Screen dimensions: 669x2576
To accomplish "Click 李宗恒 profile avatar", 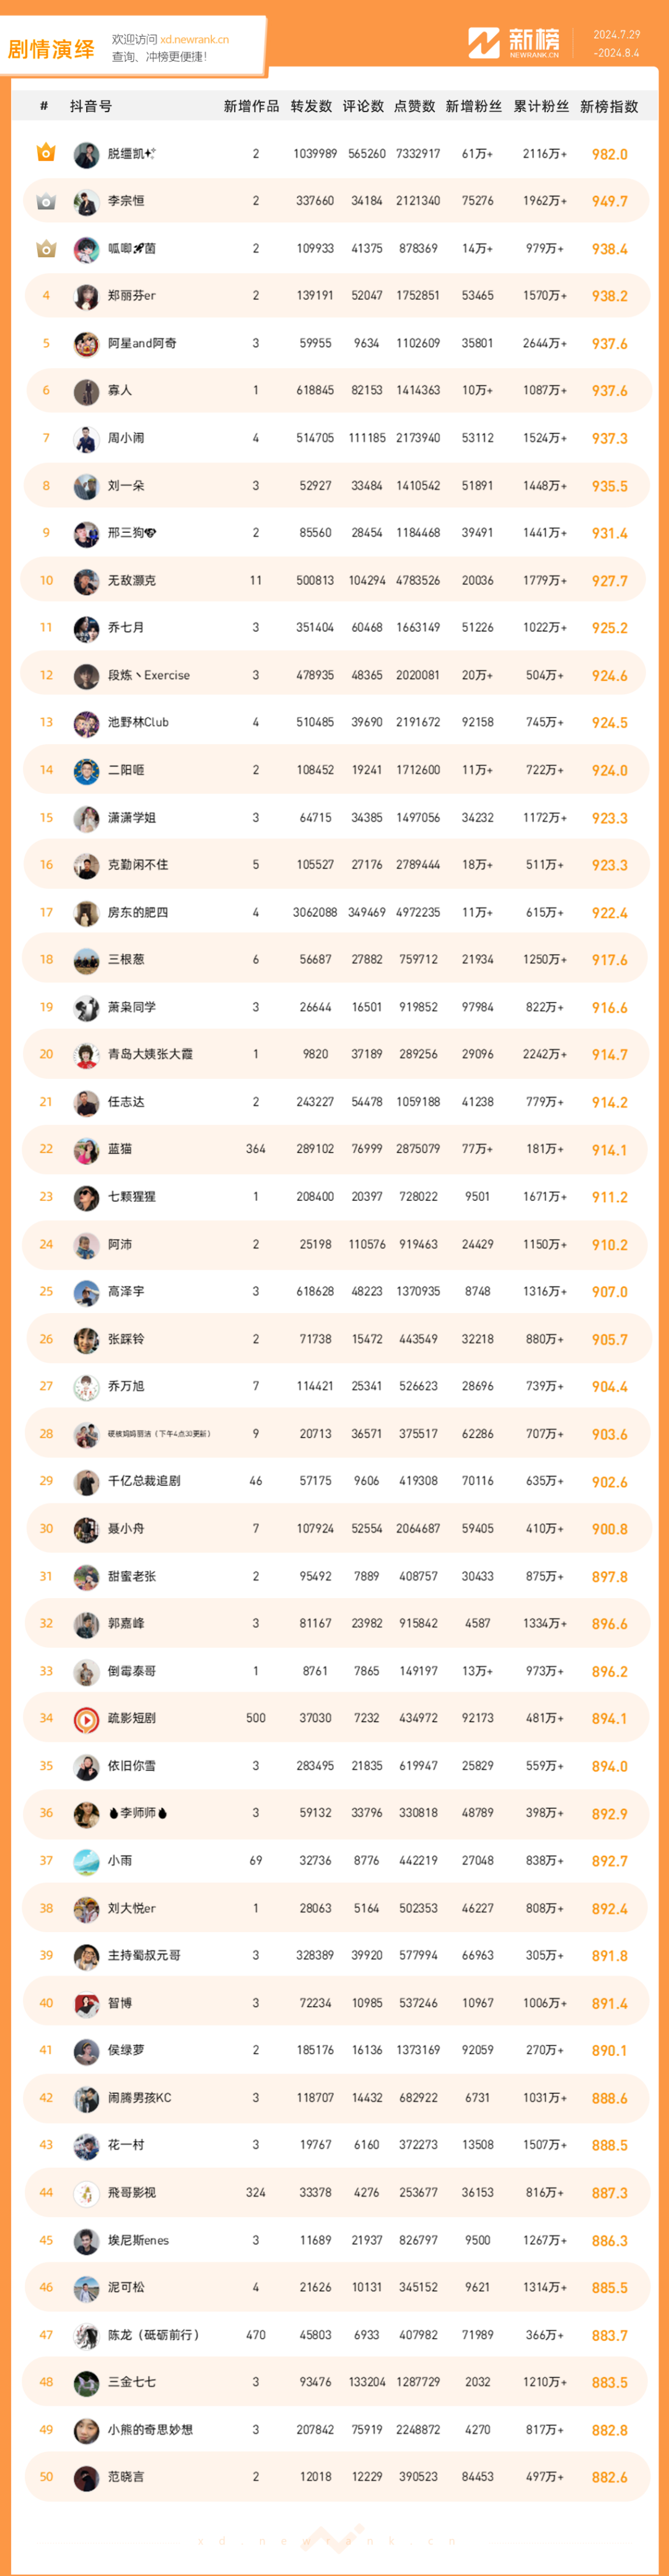I will [86, 201].
